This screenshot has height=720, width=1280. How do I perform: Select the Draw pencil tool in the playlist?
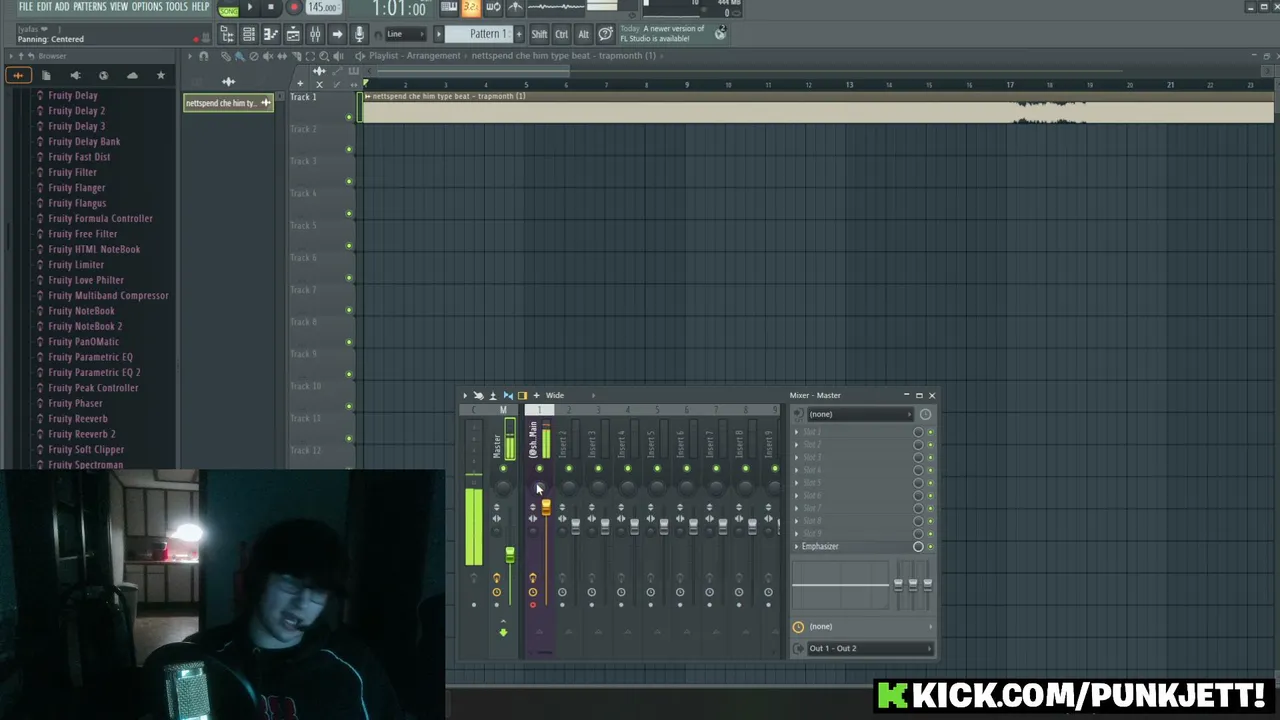click(x=226, y=56)
